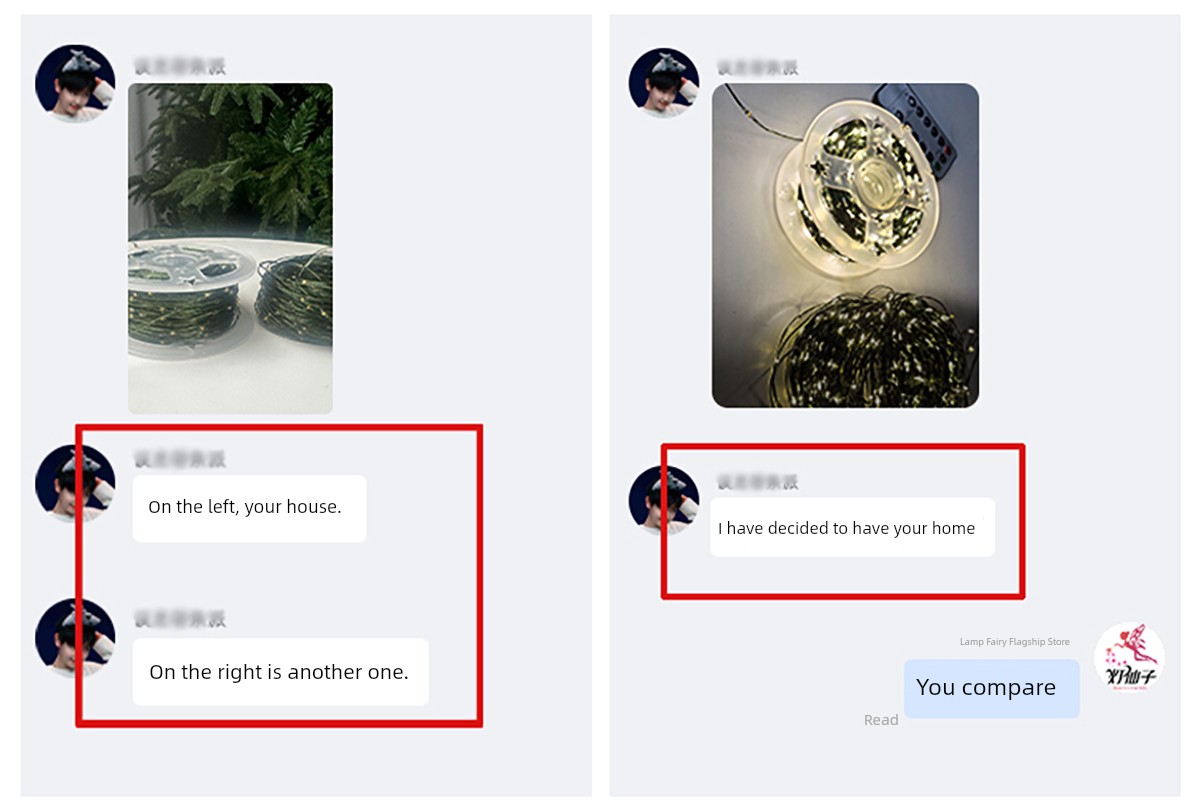Screen dimensions: 1200x806
Task: Open the photo of the glowing light reel
Action: coord(845,245)
